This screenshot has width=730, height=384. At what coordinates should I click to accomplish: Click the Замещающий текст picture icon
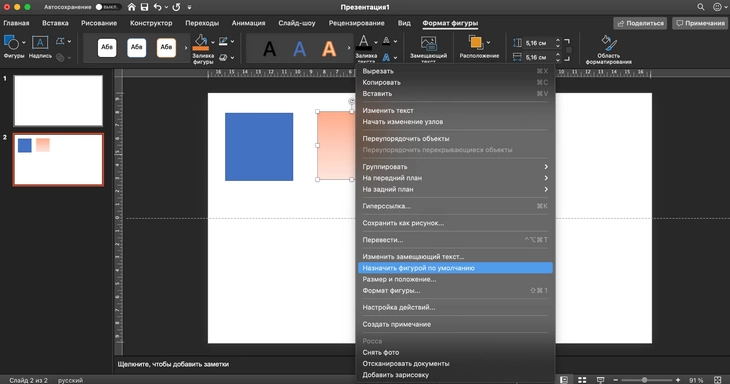(428, 43)
